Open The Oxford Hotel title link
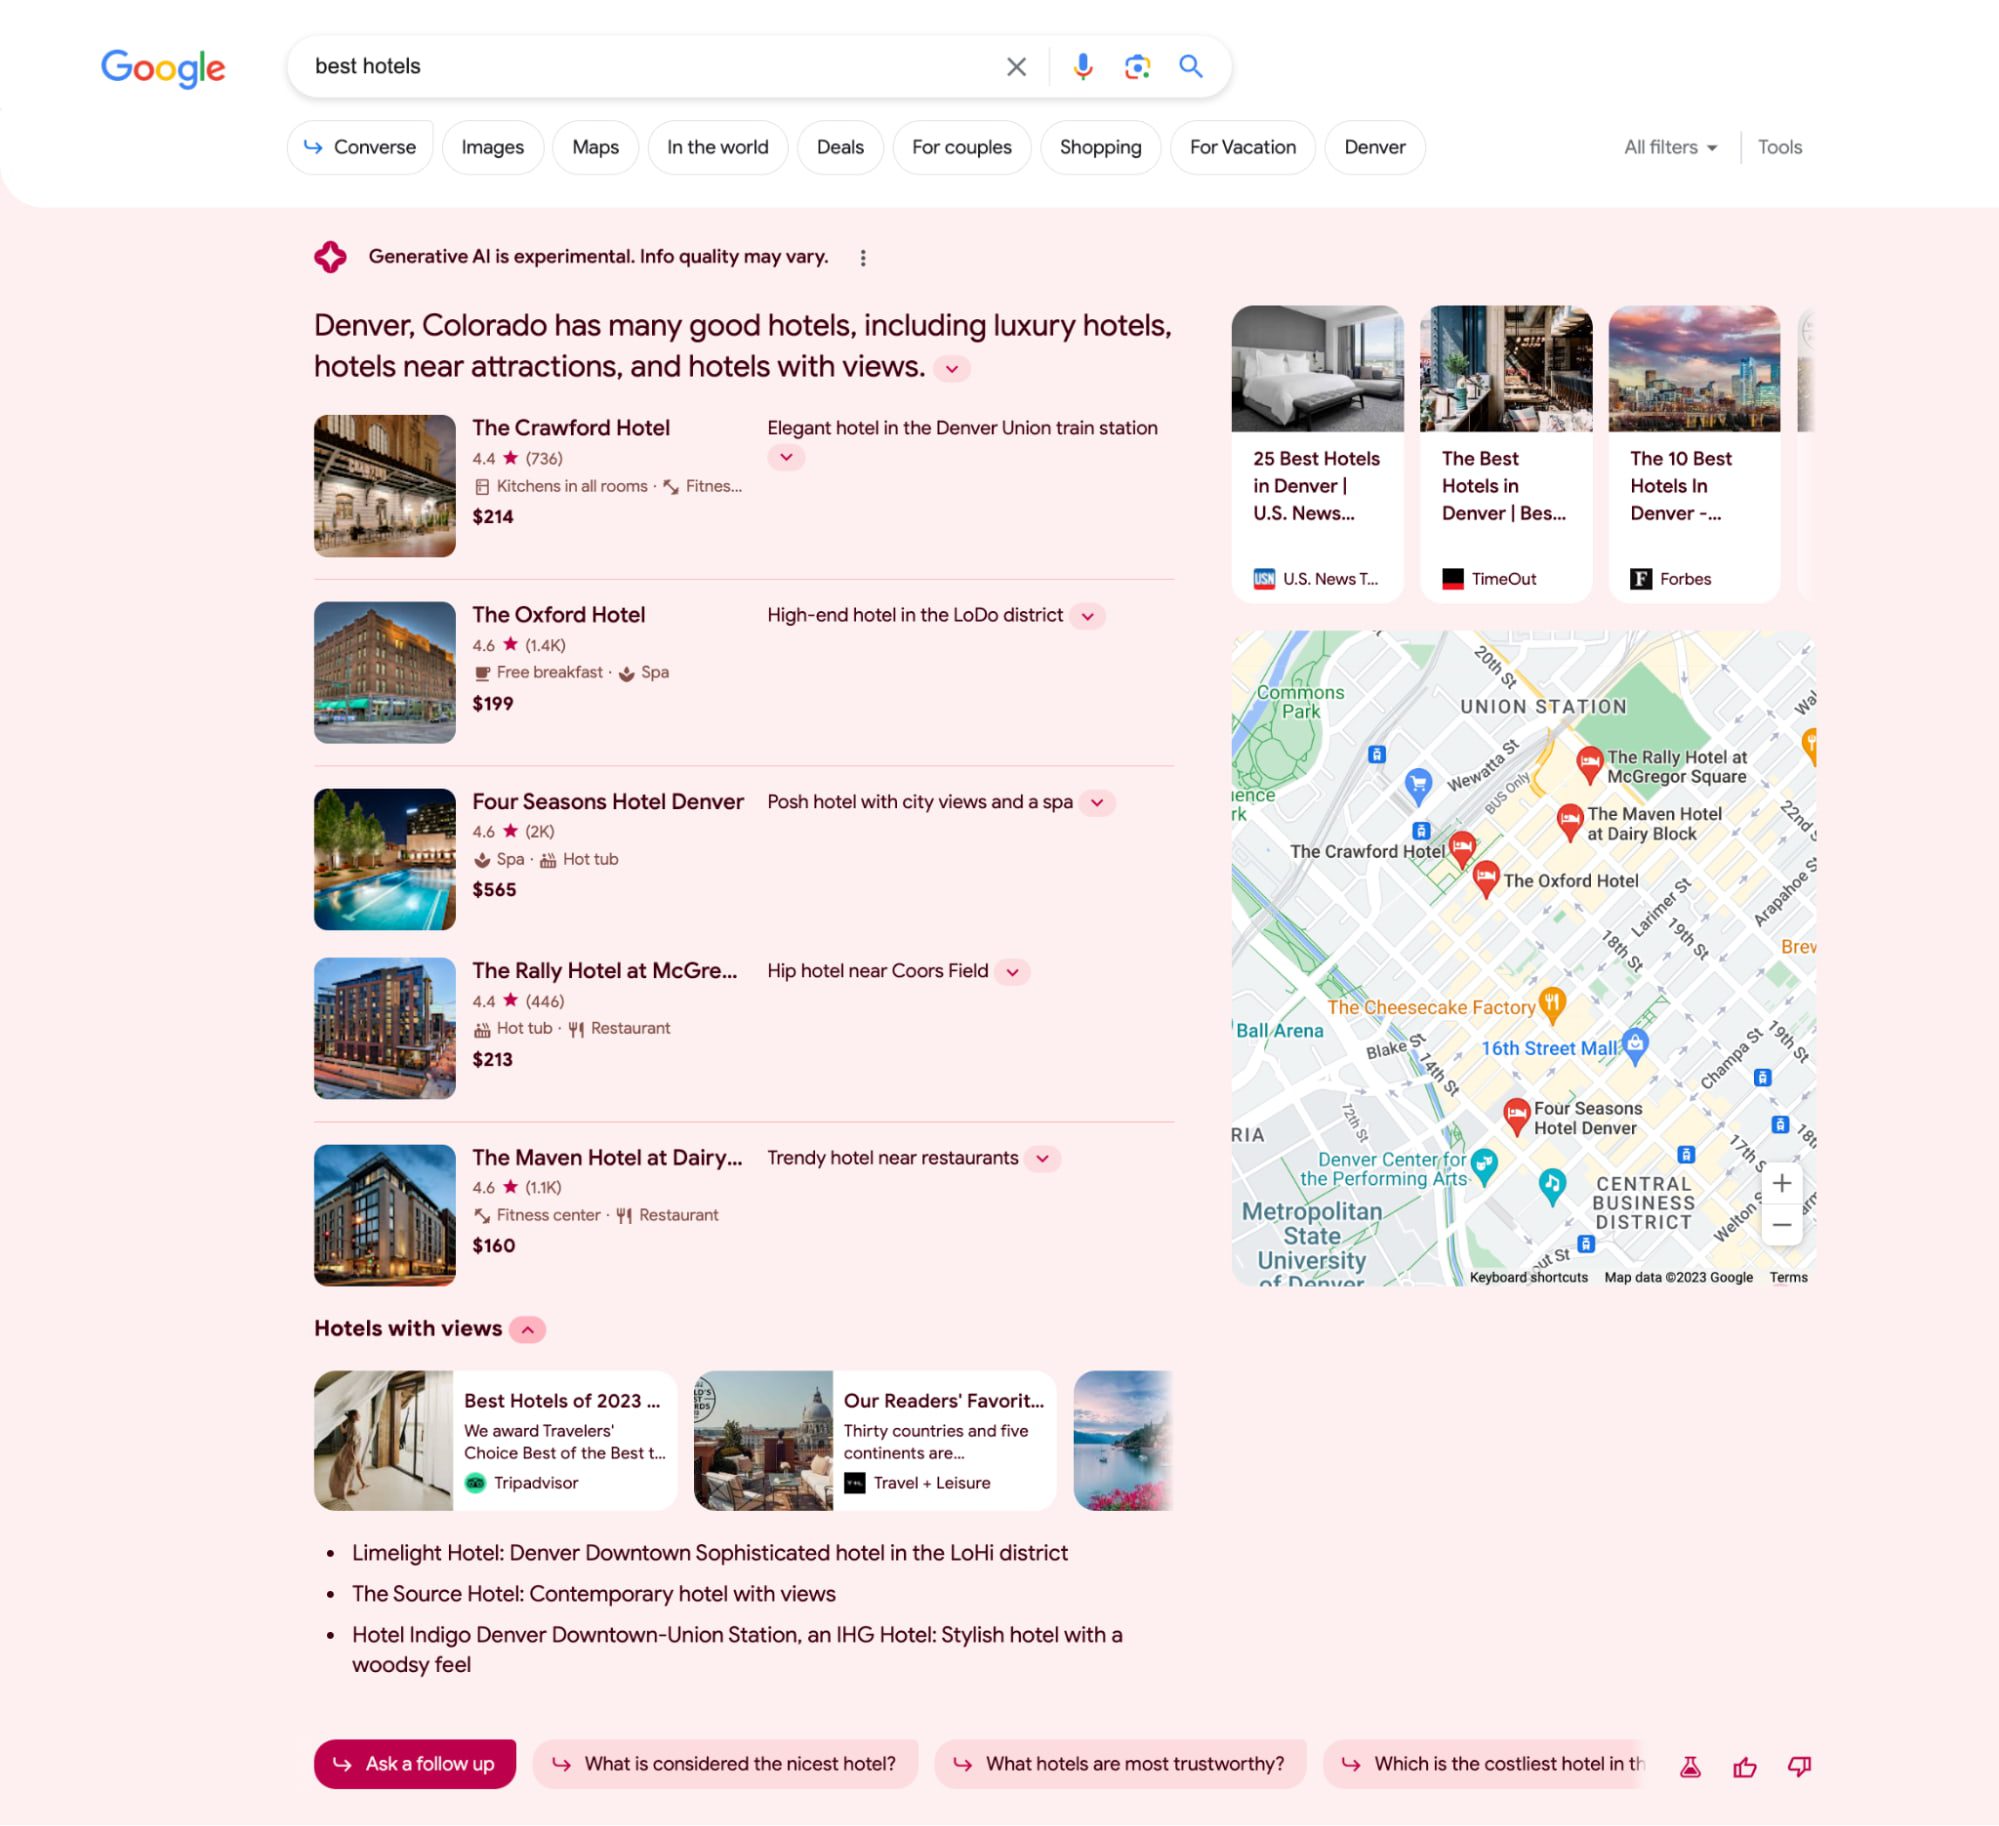 pyautogui.click(x=559, y=615)
